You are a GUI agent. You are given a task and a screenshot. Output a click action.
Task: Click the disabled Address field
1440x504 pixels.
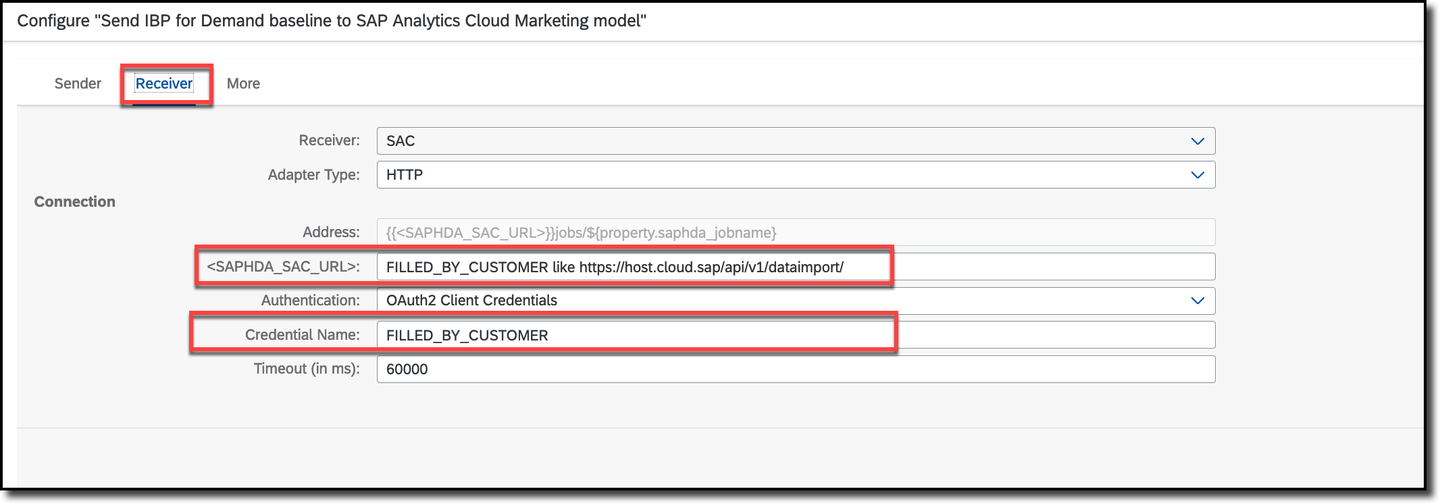pyautogui.click(x=796, y=232)
